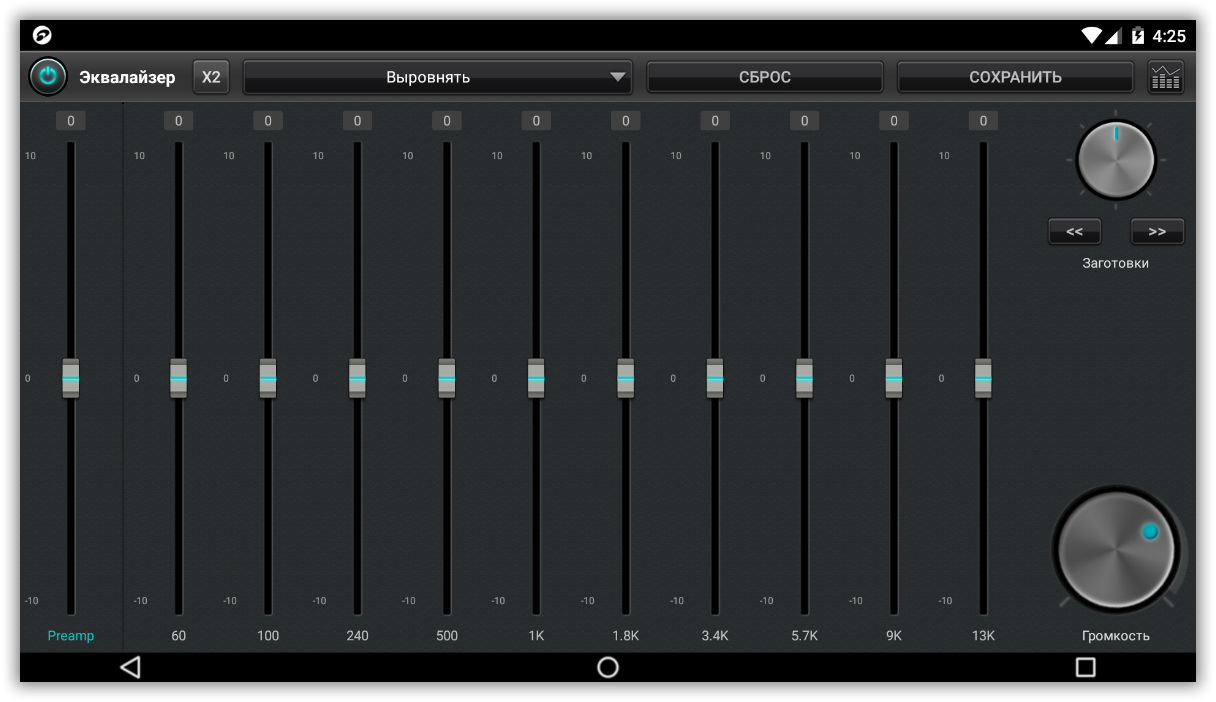The height and width of the screenshot is (702, 1216).
Task: Toggle the equalizer power button
Action: point(47,77)
